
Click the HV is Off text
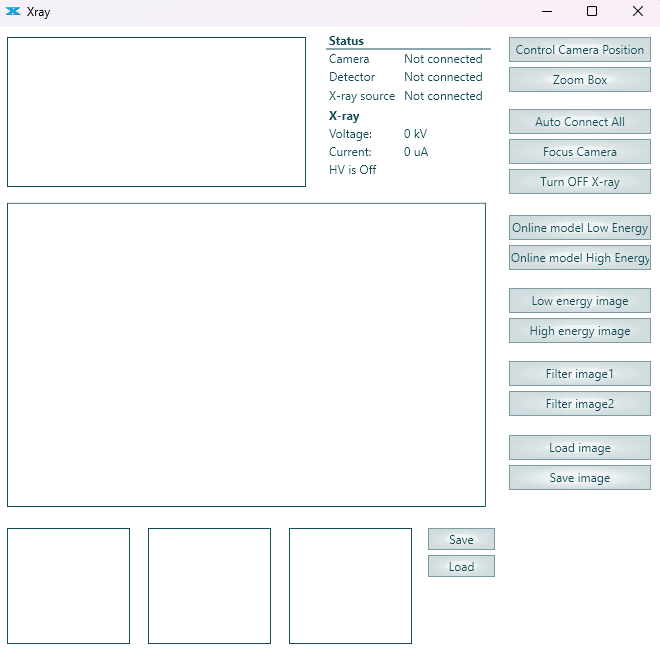[x=353, y=170]
